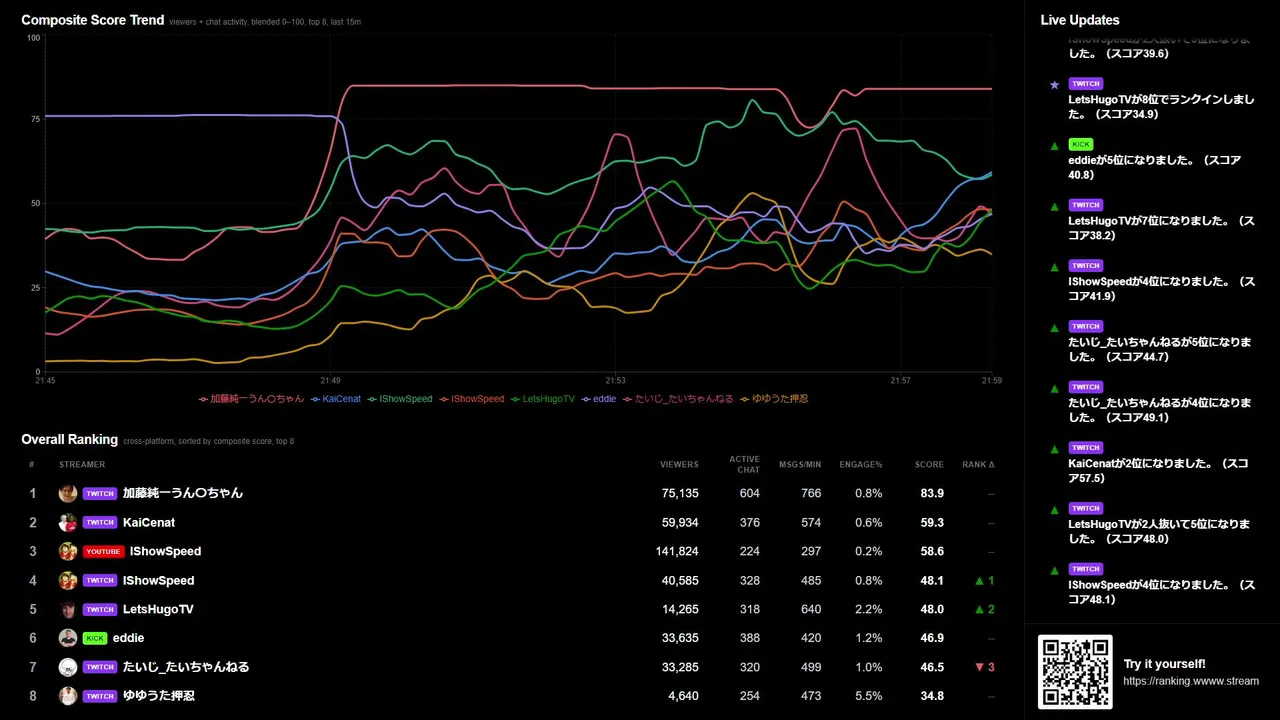Click the avatar of ゆゆうた押忍 in ranking
1280x720 pixels.
[68, 696]
